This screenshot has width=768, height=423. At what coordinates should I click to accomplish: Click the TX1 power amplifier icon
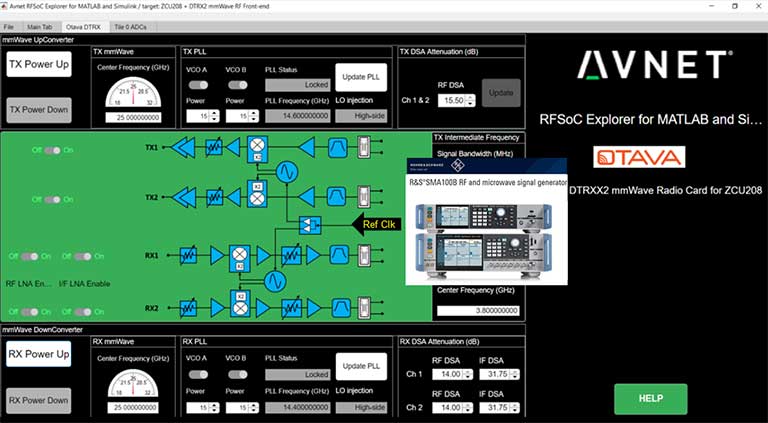(x=184, y=148)
